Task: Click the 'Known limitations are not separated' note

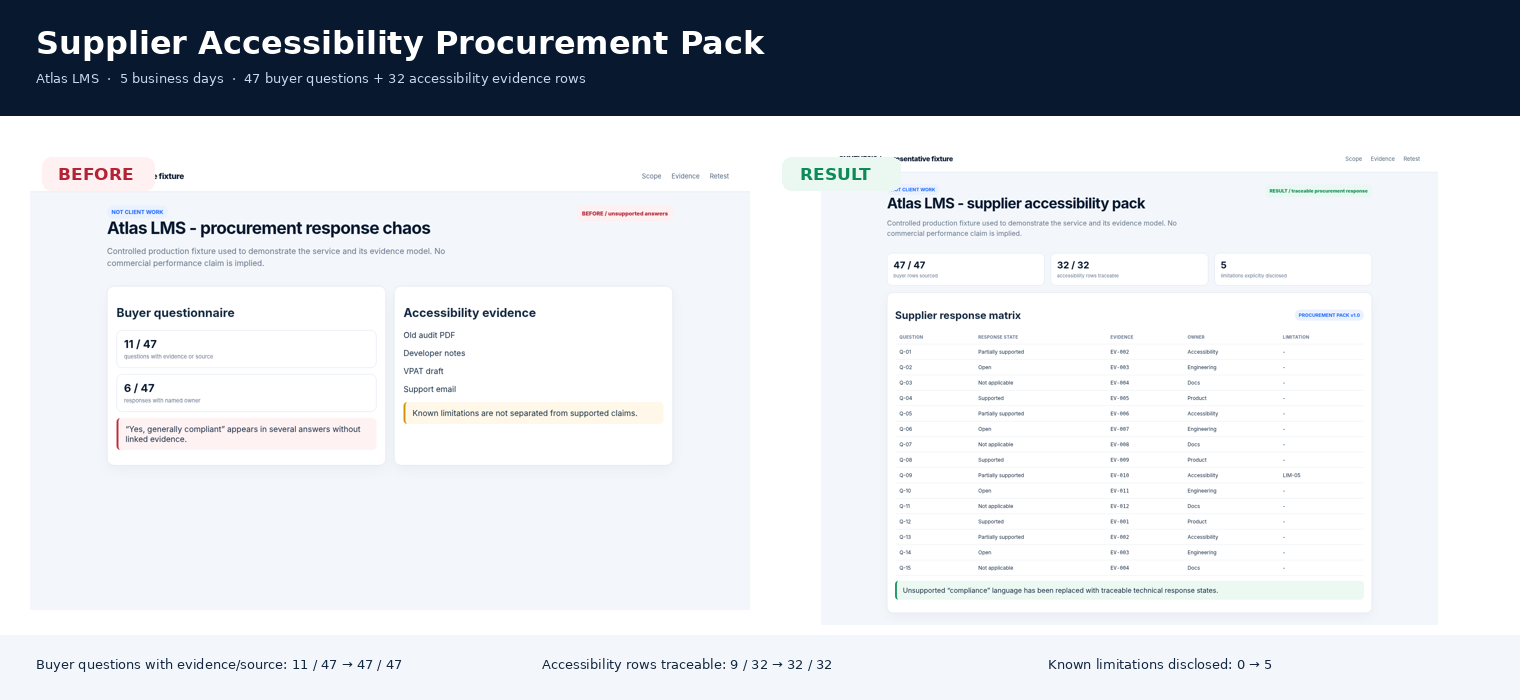Action: (x=533, y=413)
